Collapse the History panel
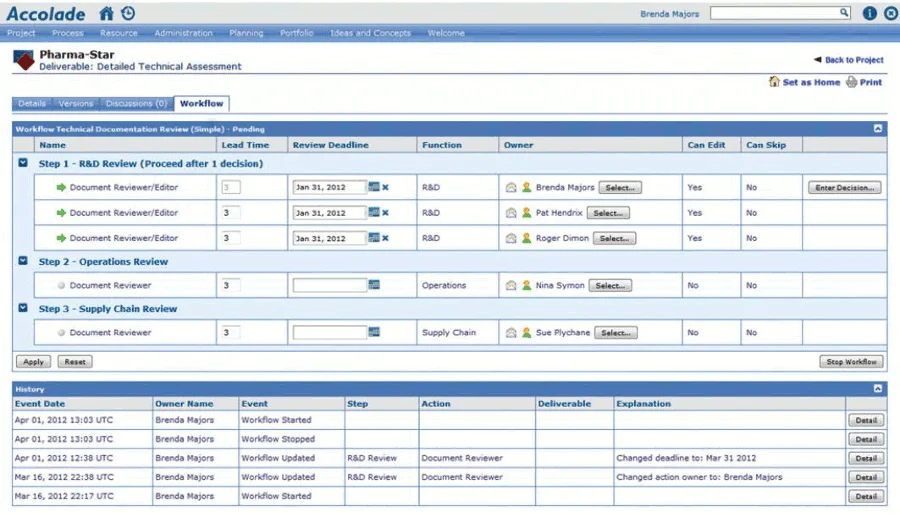Viewport: 900px width, 515px height. pyautogui.click(x=878, y=389)
